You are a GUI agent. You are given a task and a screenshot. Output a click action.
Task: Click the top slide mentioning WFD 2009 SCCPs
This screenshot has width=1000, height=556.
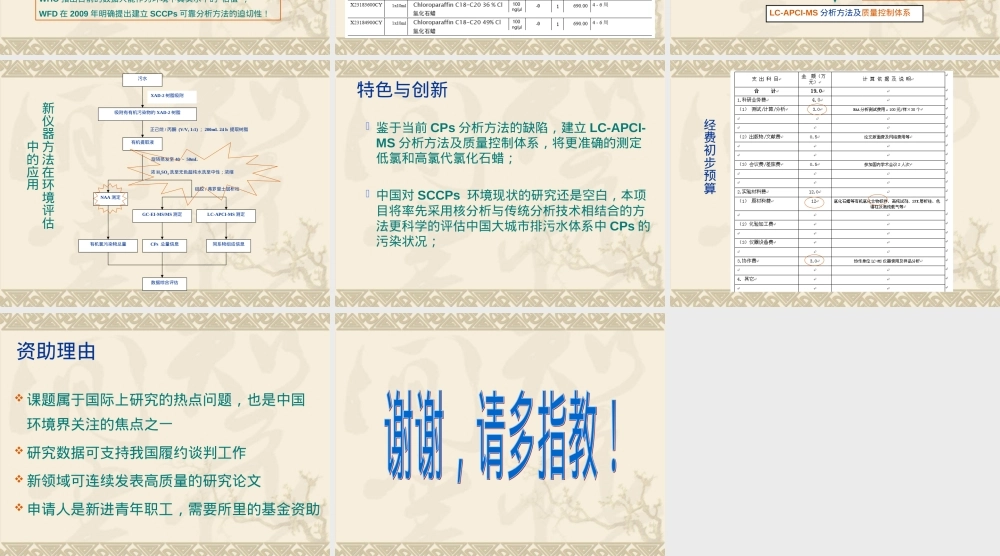(165, 27)
